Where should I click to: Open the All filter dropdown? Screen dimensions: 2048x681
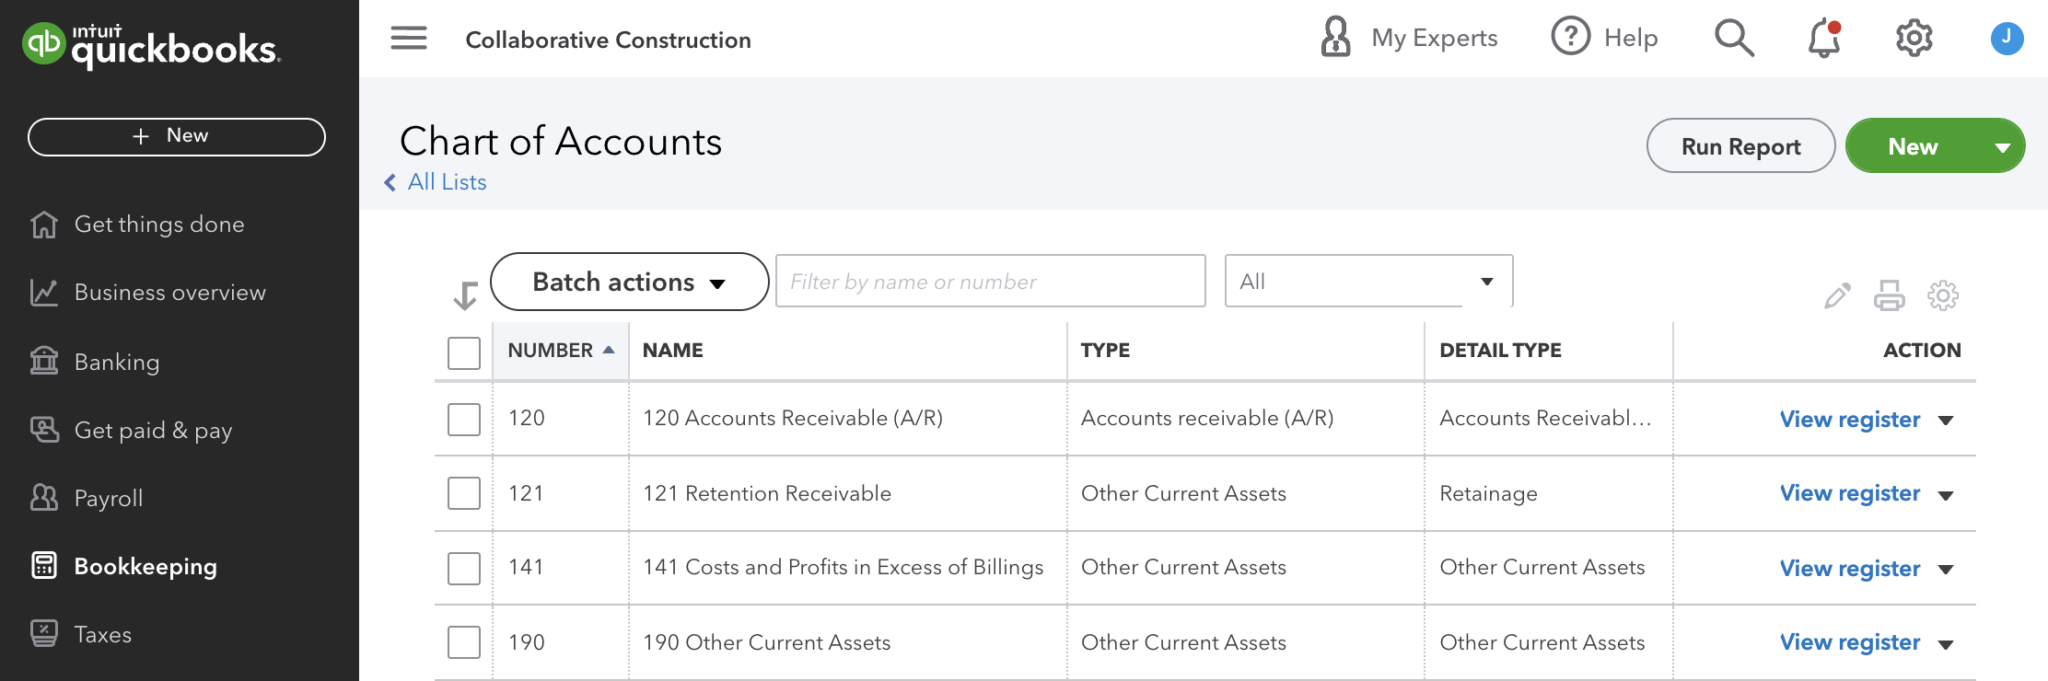[x=1367, y=282]
